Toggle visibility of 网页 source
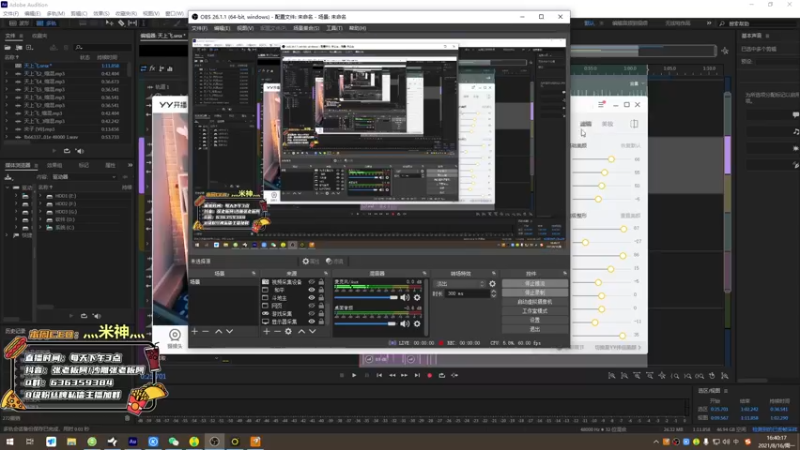800x450 pixels. [x=312, y=306]
